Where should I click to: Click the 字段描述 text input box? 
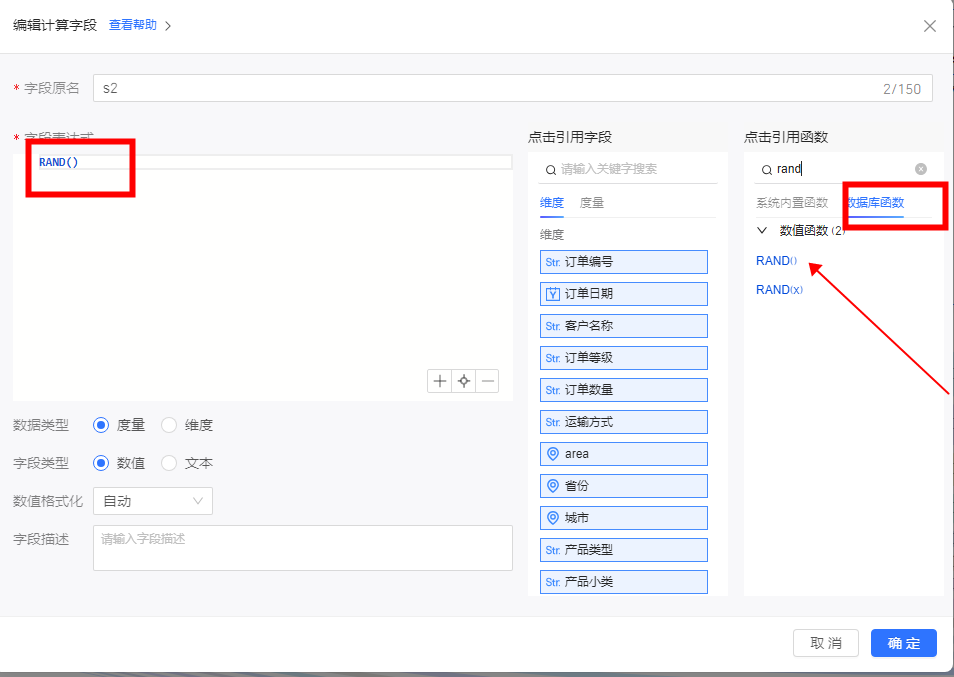pyautogui.click(x=302, y=548)
